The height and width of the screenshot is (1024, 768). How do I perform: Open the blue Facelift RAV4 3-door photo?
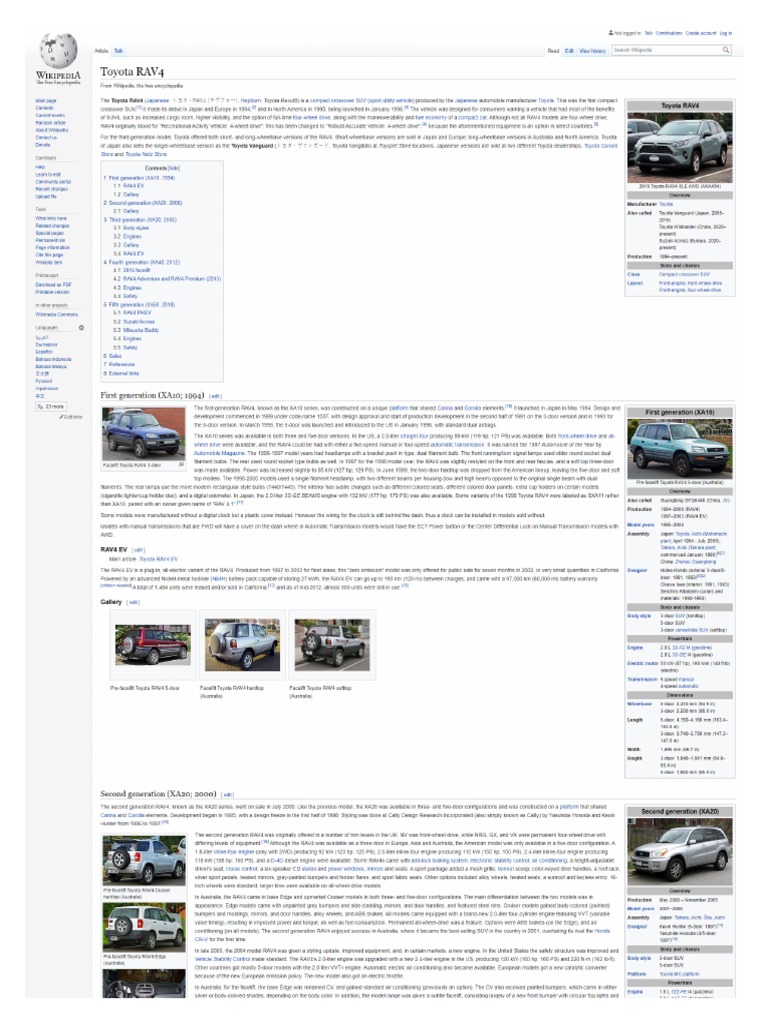click(144, 433)
